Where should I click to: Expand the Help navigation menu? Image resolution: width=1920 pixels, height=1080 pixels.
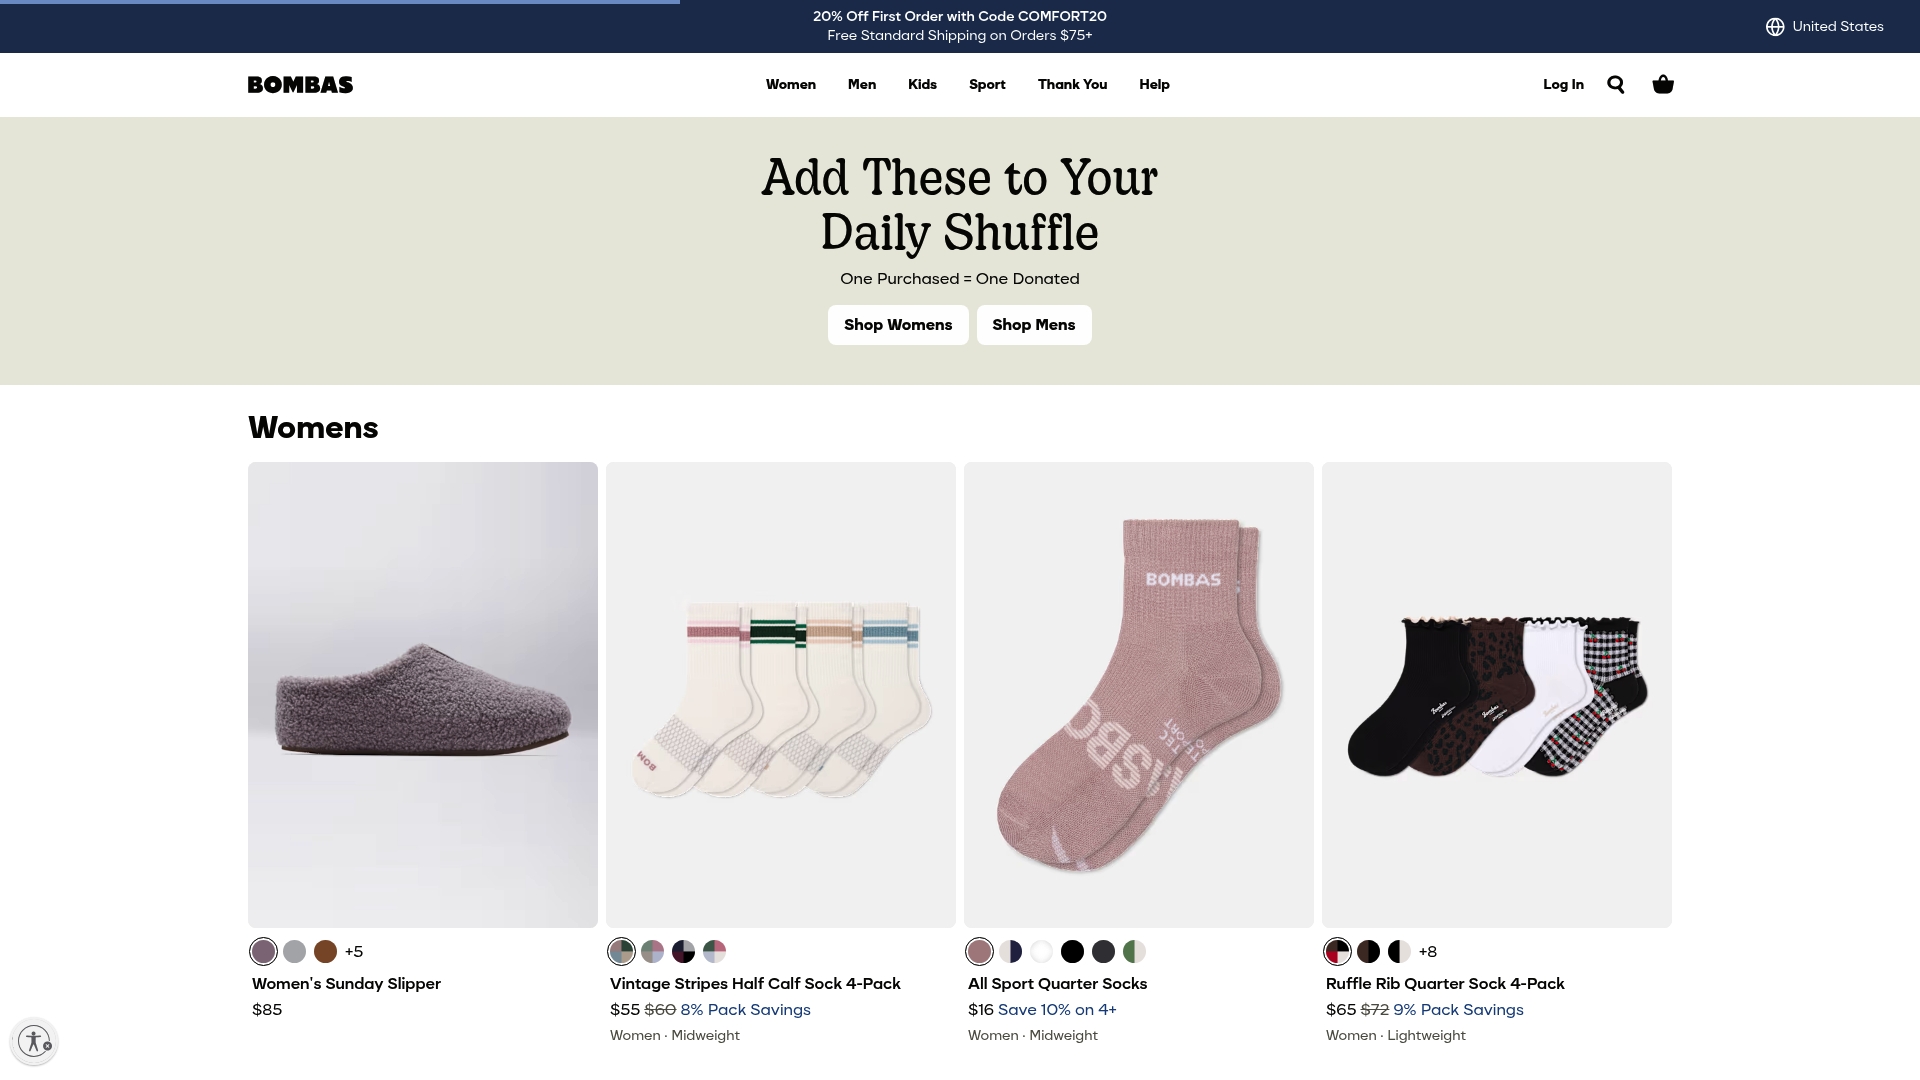coord(1154,84)
